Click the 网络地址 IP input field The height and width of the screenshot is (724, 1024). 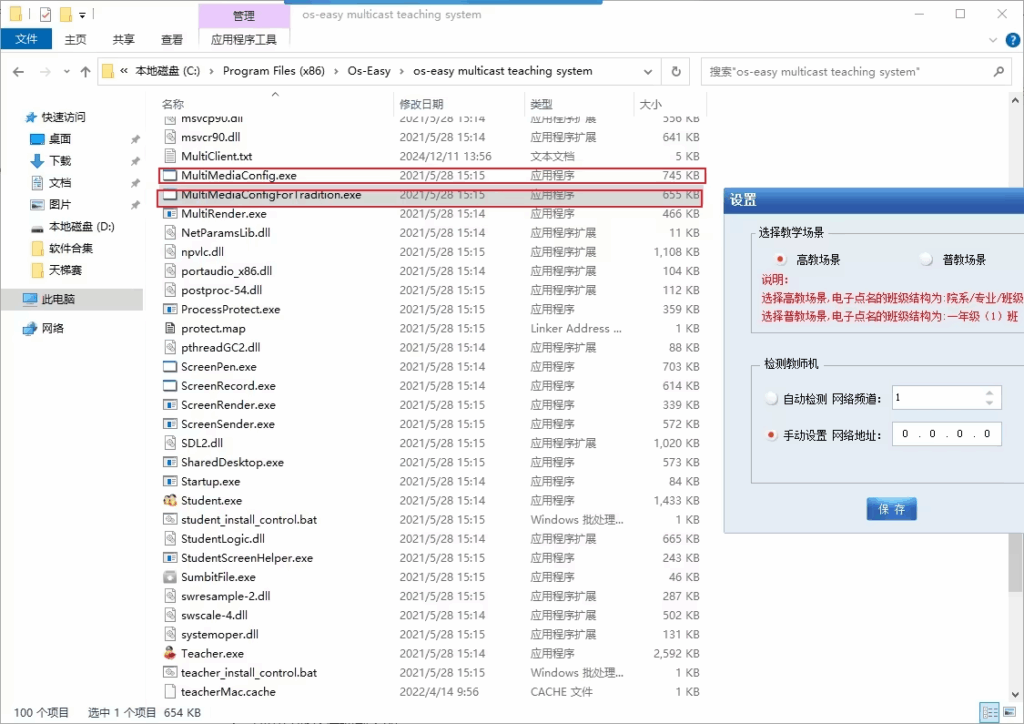pos(945,433)
